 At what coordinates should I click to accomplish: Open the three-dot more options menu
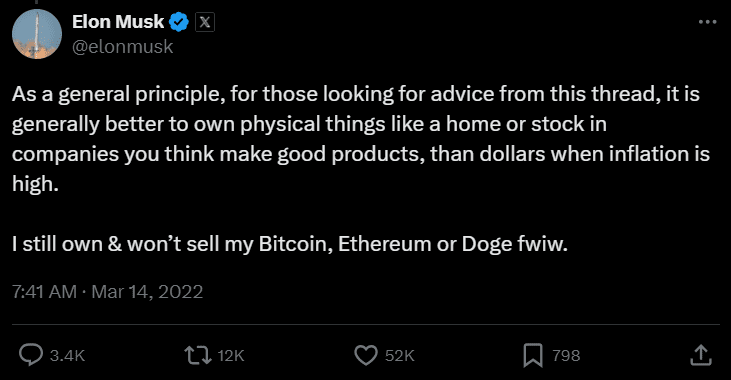707,22
